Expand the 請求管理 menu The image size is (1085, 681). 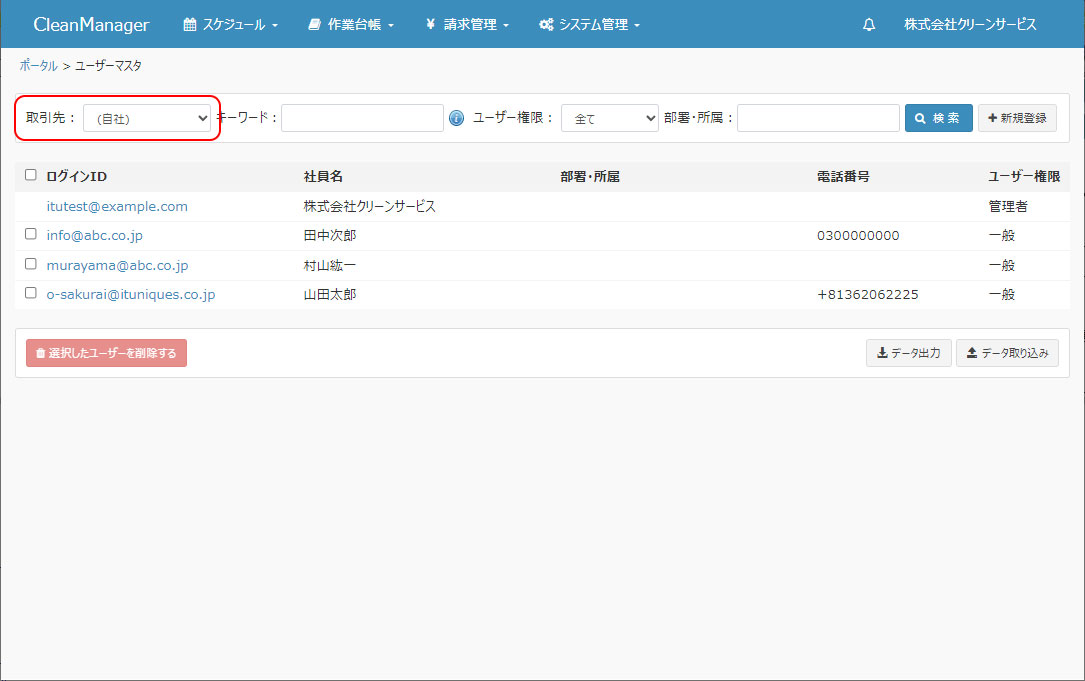click(467, 25)
